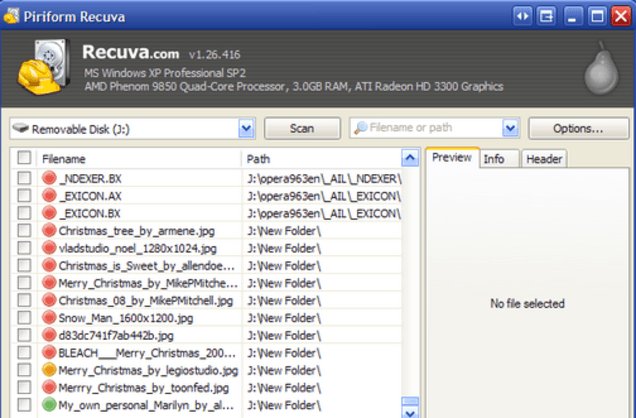
Task: Click red status icon of Christmas_08_by_MikePMitchell.jpg
Action: 49,300
